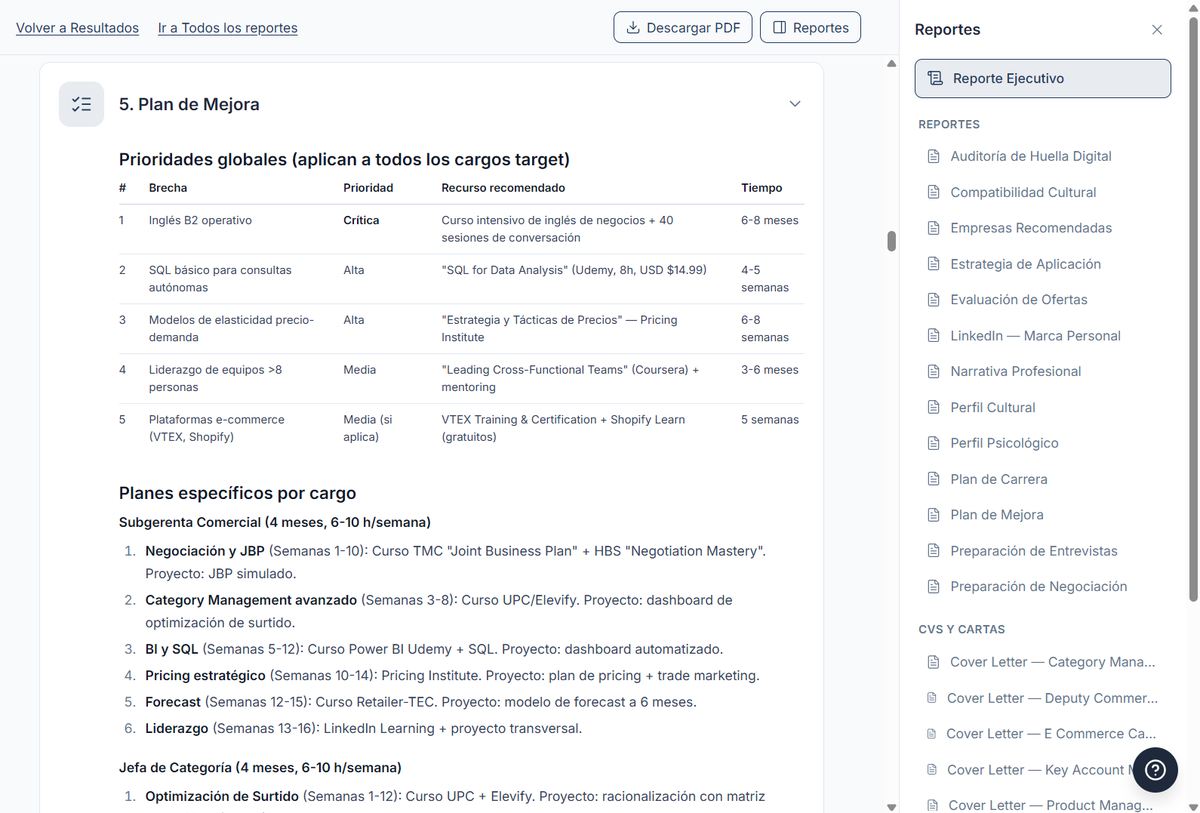The width and height of the screenshot is (1200, 813).
Task: Click the checklist icon beside Plan de Mejora
Action: 82,104
